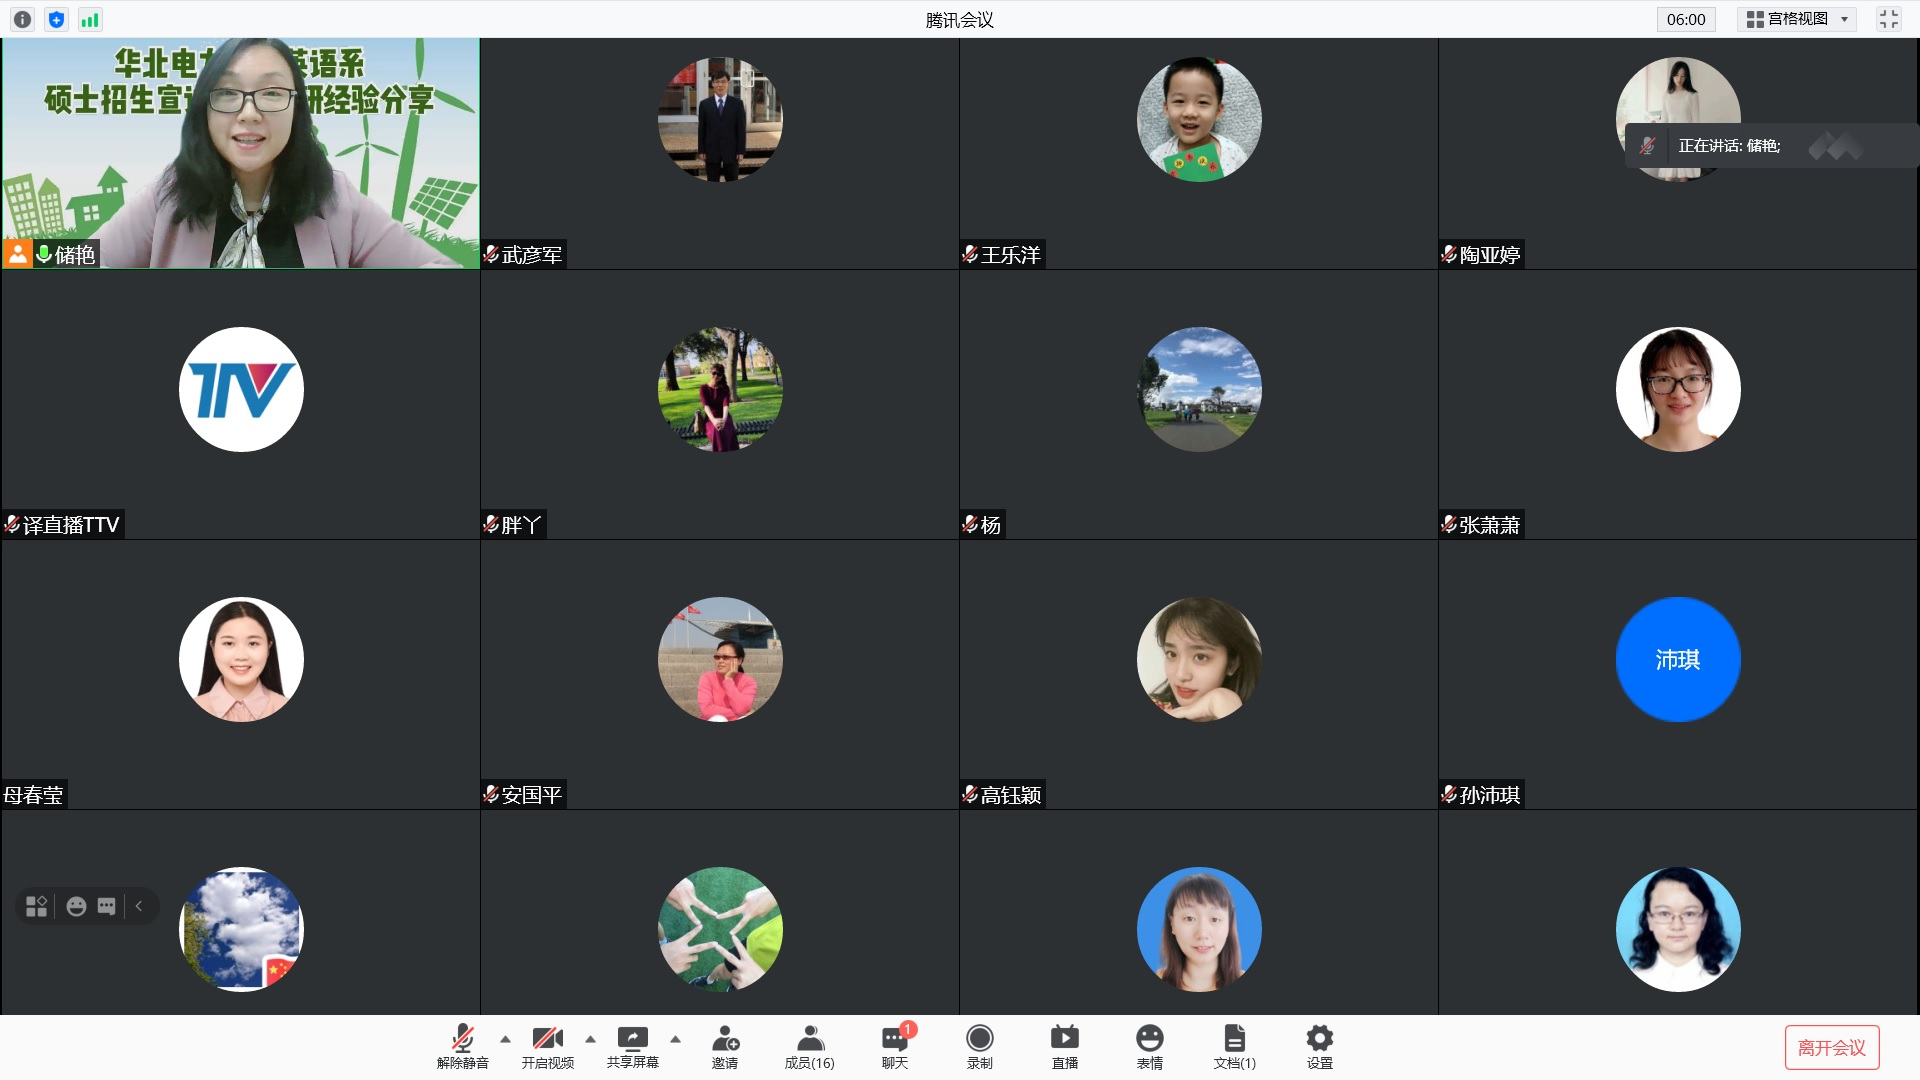Screen dimensions: 1920x1080
Task: Select 杨 landscape photo avatar
Action: 1199,389
